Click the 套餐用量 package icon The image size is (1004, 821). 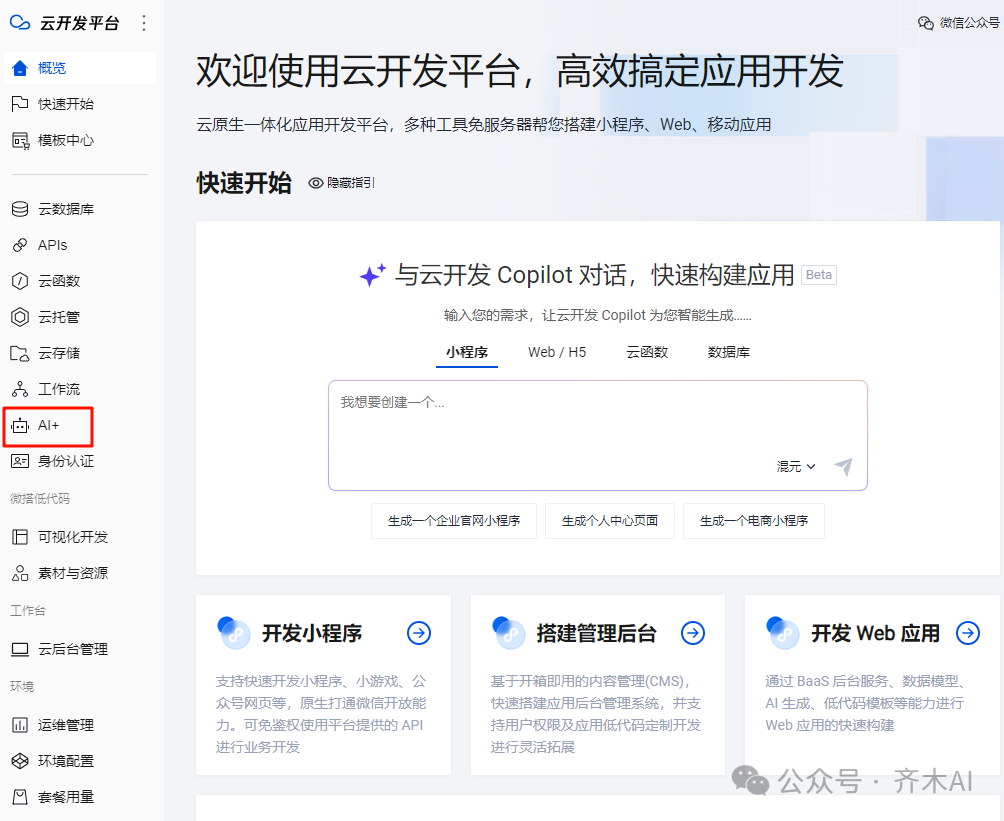(20, 797)
